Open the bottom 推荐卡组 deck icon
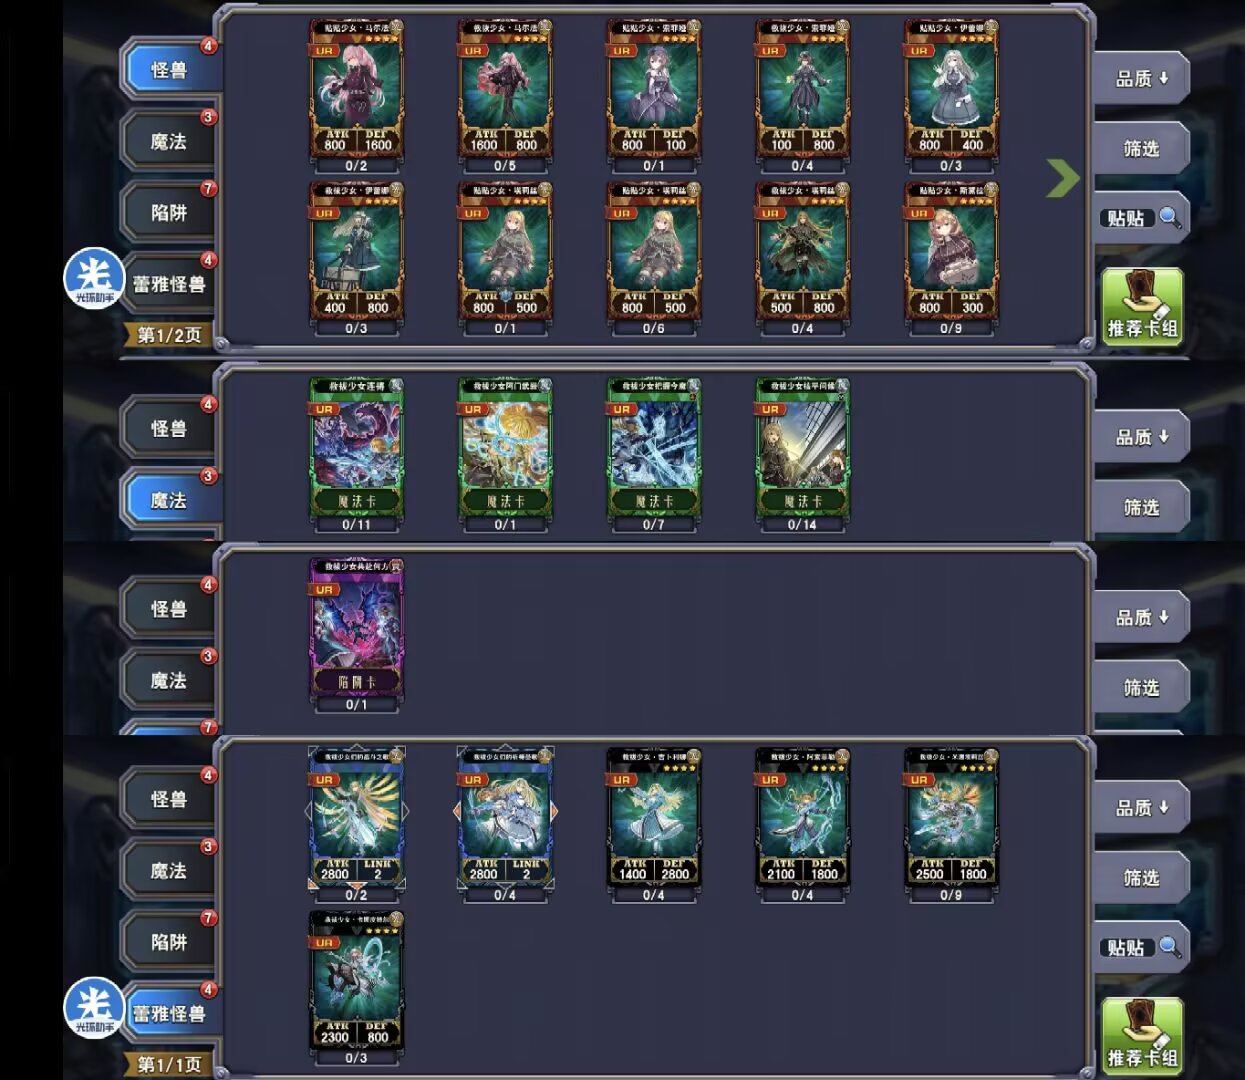 pos(1142,1036)
